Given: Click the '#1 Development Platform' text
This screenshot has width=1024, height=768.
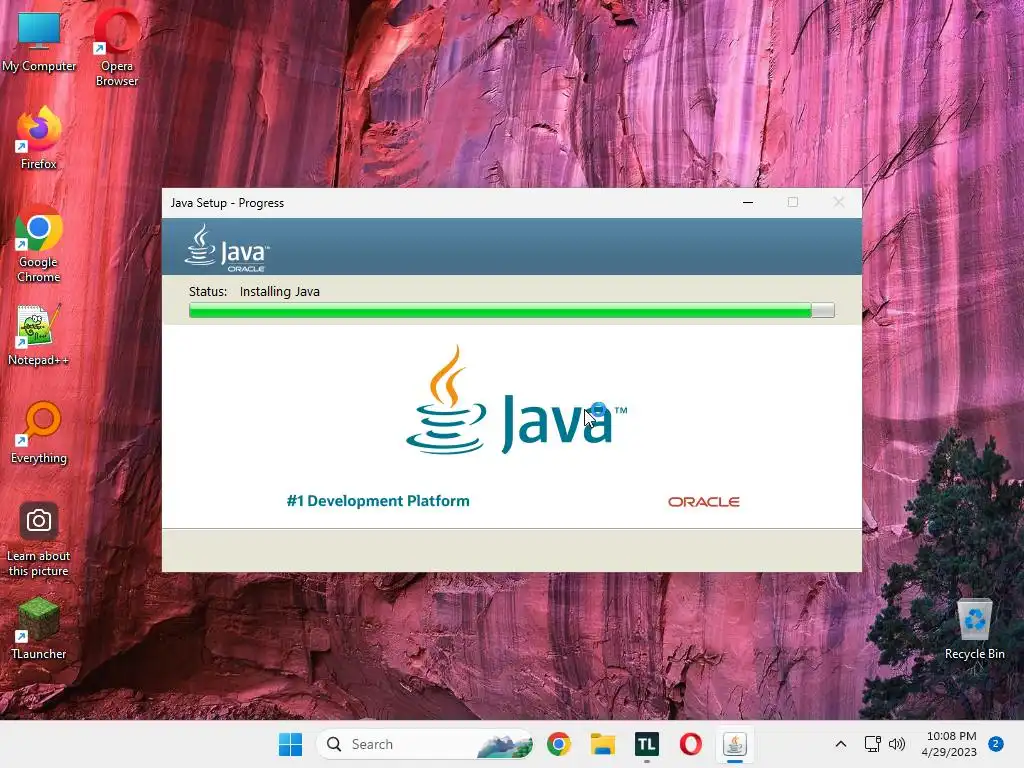Looking at the screenshot, I should pyautogui.click(x=378, y=501).
